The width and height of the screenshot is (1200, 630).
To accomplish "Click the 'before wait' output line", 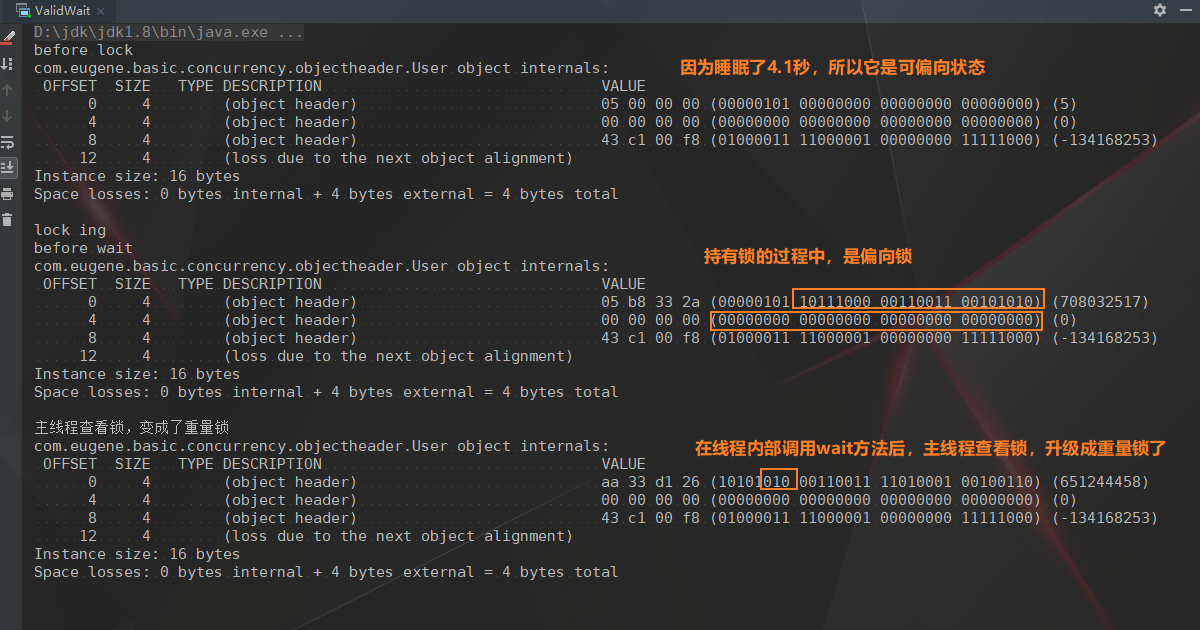I will [83, 248].
